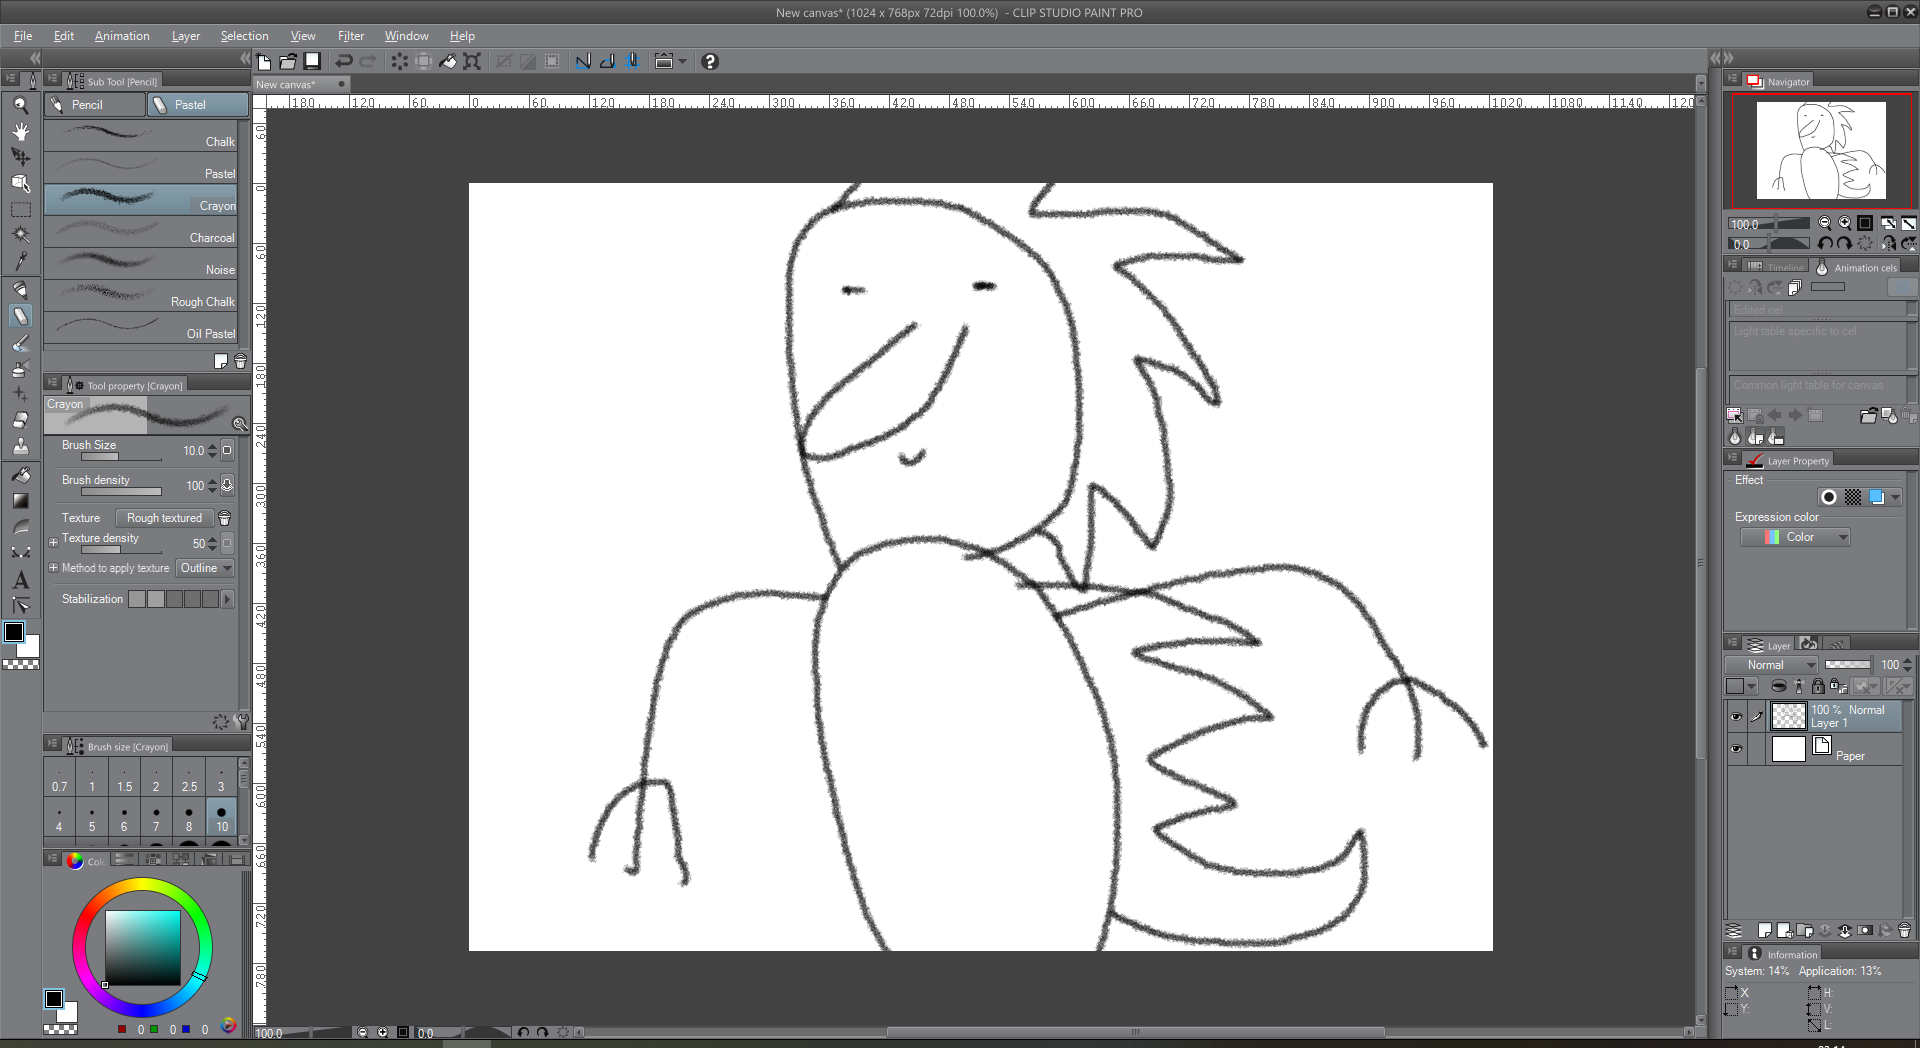Choose the Chalk brush
This screenshot has height=1048, width=1920.
point(140,136)
